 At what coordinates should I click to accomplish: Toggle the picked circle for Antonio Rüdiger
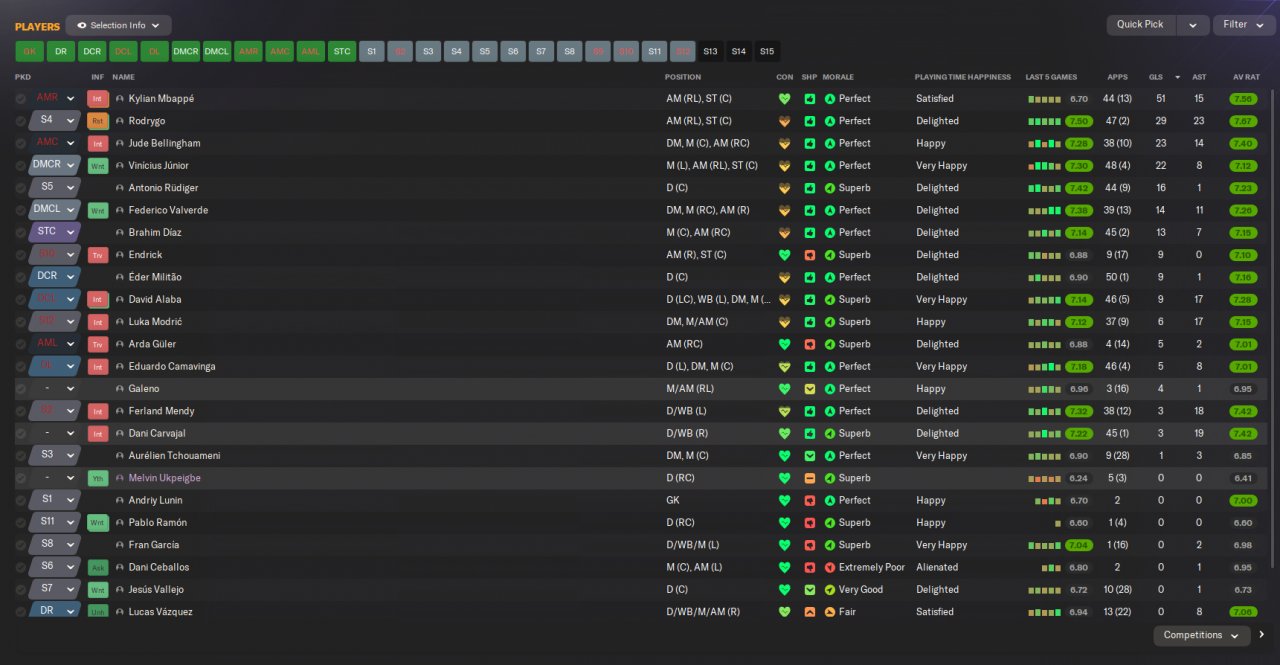pos(21,188)
